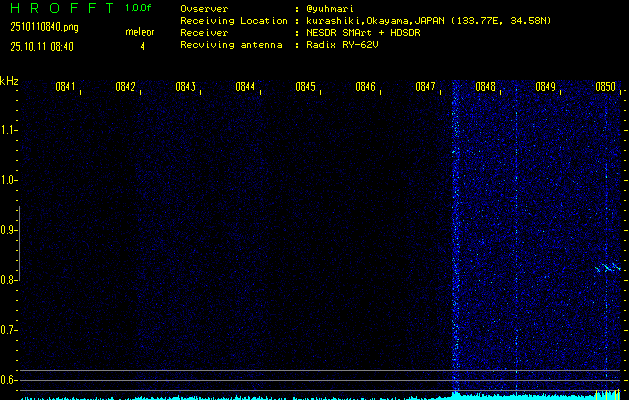Image resolution: width=629 pixels, height=400 pixels.
Task: Click the 0.6 frequency axis label
Action: pyautogui.click(x=7, y=380)
